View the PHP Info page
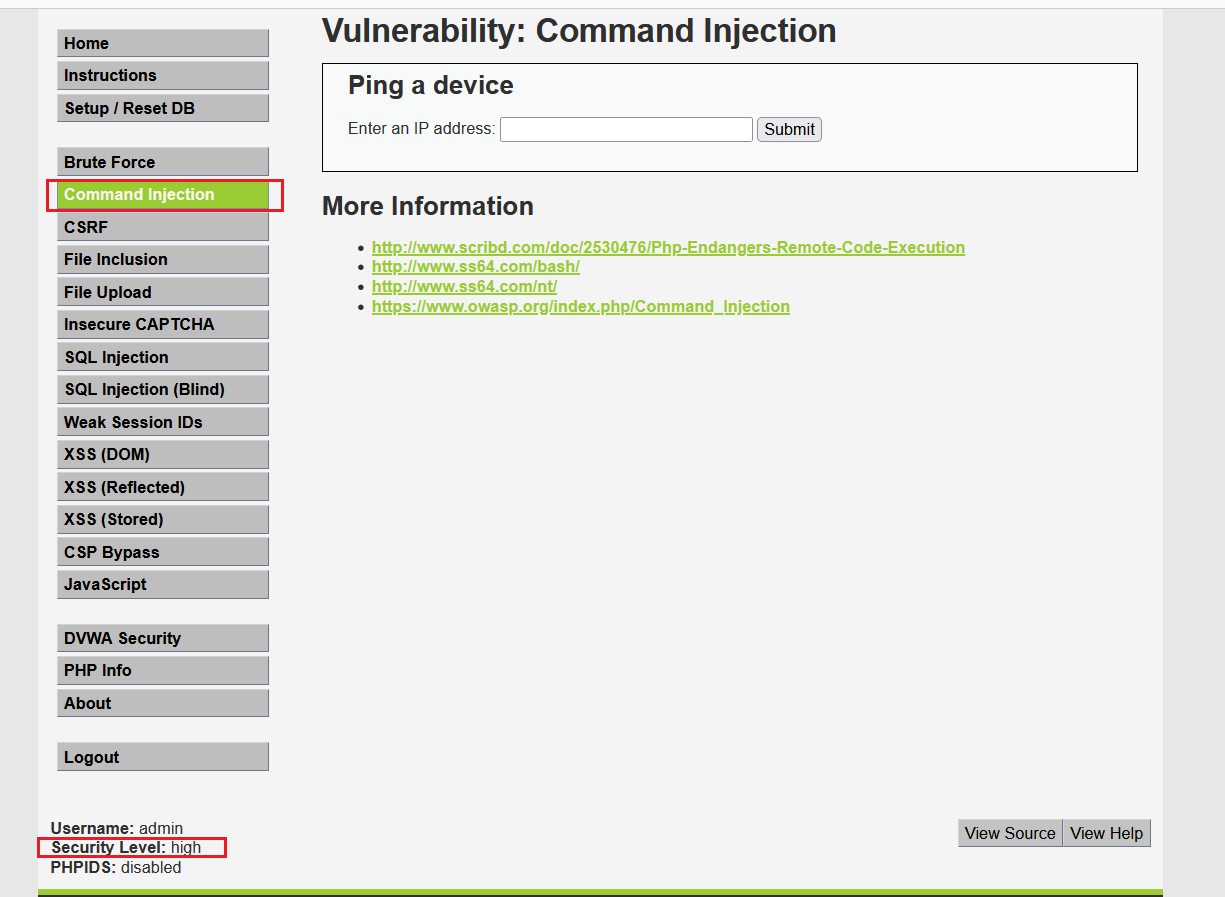Image resolution: width=1225 pixels, height=897 pixels. click(162, 670)
